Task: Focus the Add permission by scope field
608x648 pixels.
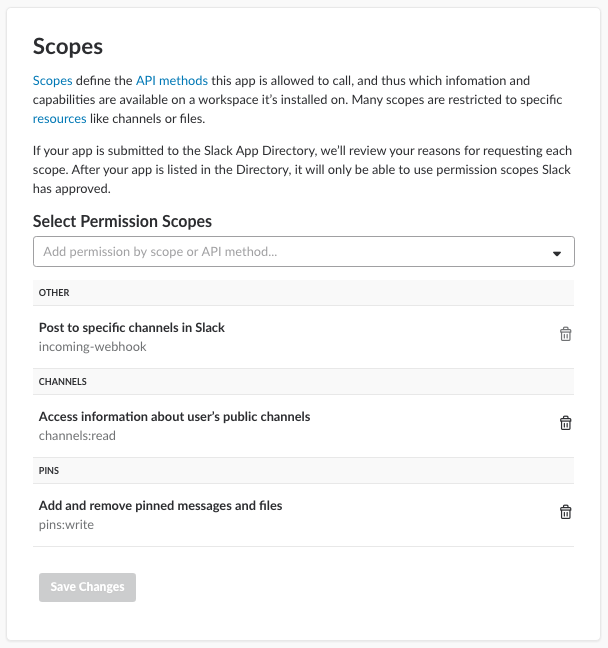Action: pos(303,252)
